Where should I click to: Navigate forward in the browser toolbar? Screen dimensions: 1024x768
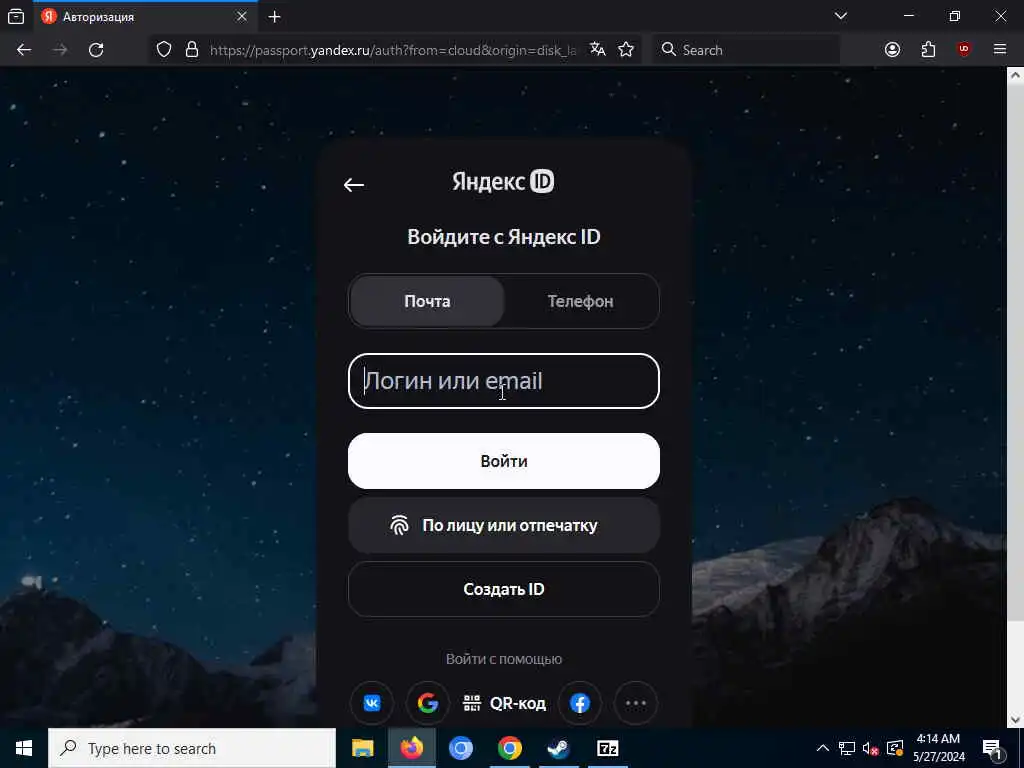(x=60, y=50)
